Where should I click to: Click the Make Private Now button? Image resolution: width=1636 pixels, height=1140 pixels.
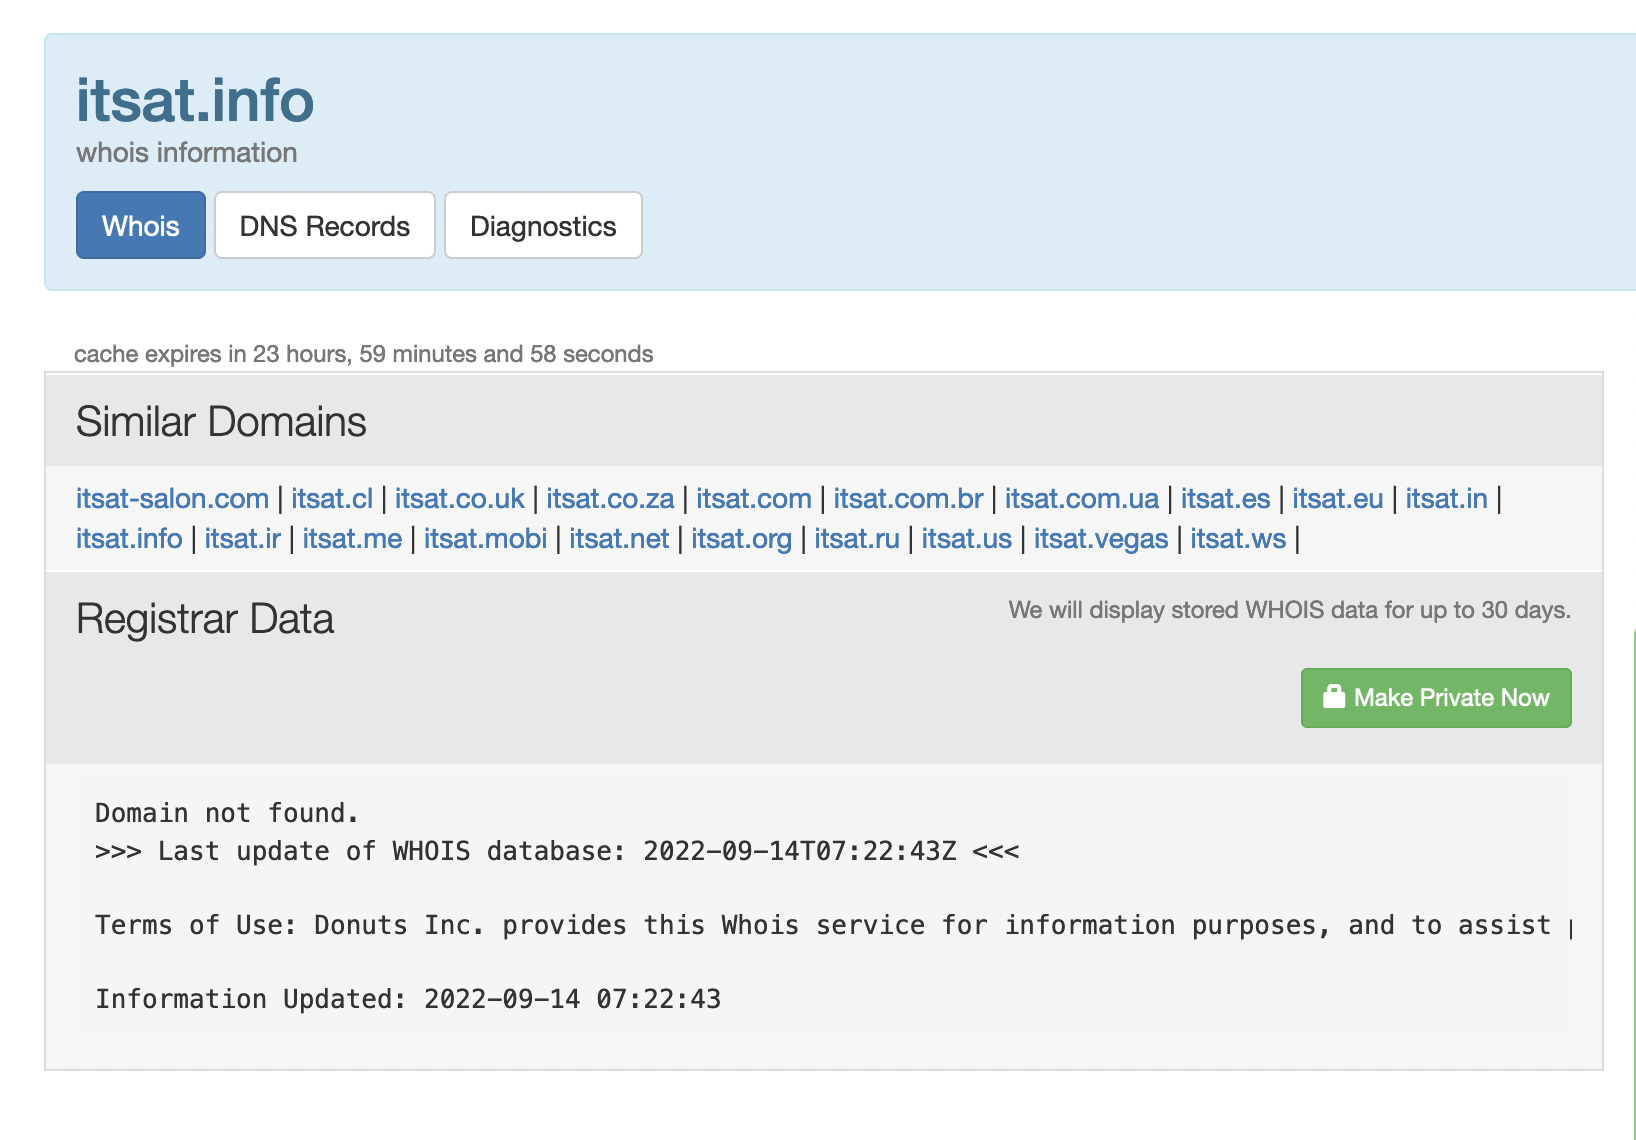tap(1436, 697)
